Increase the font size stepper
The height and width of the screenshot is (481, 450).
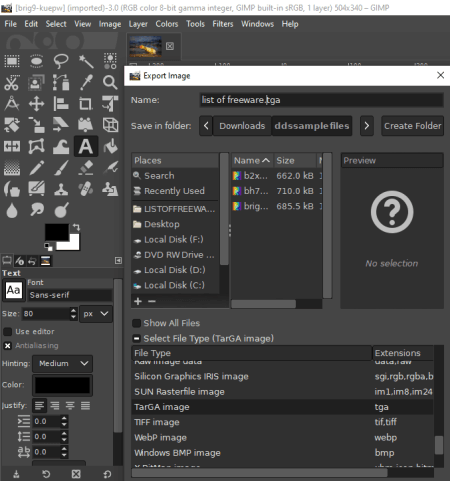[73, 310]
